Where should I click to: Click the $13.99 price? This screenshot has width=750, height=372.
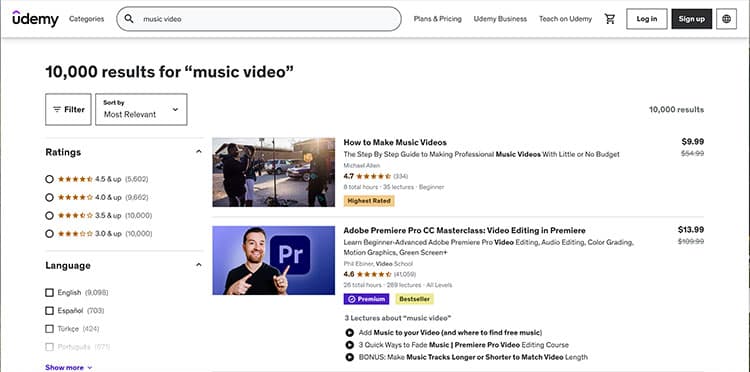[x=691, y=230]
